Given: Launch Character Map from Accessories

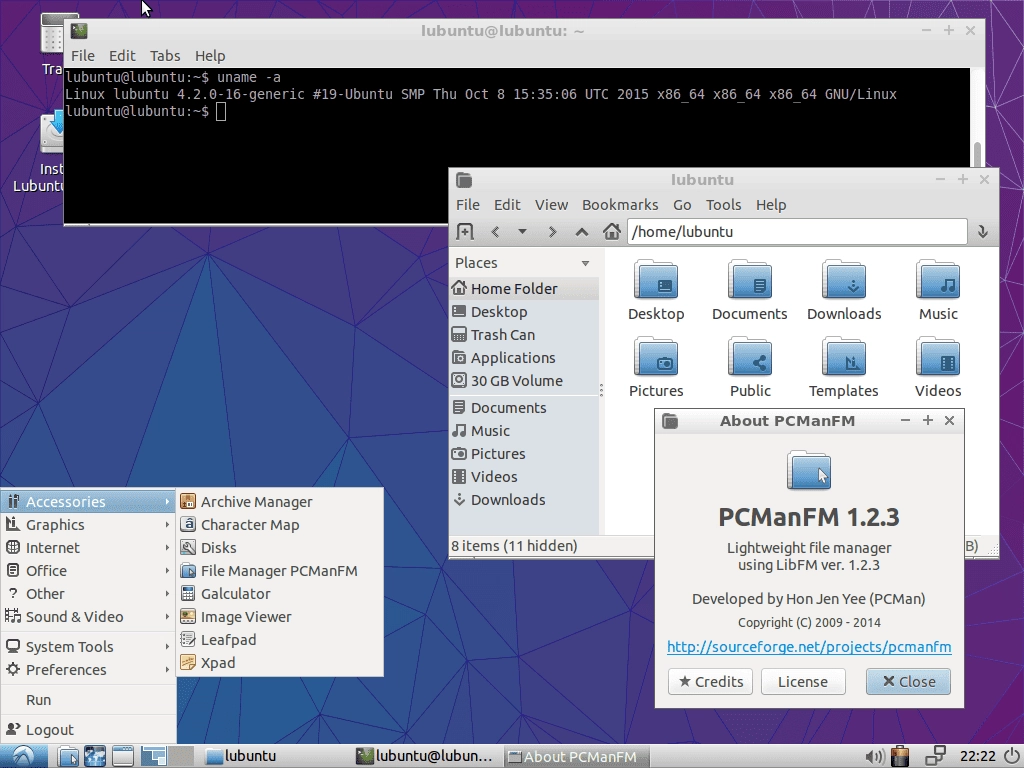Looking at the screenshot, I should (280, 525).
